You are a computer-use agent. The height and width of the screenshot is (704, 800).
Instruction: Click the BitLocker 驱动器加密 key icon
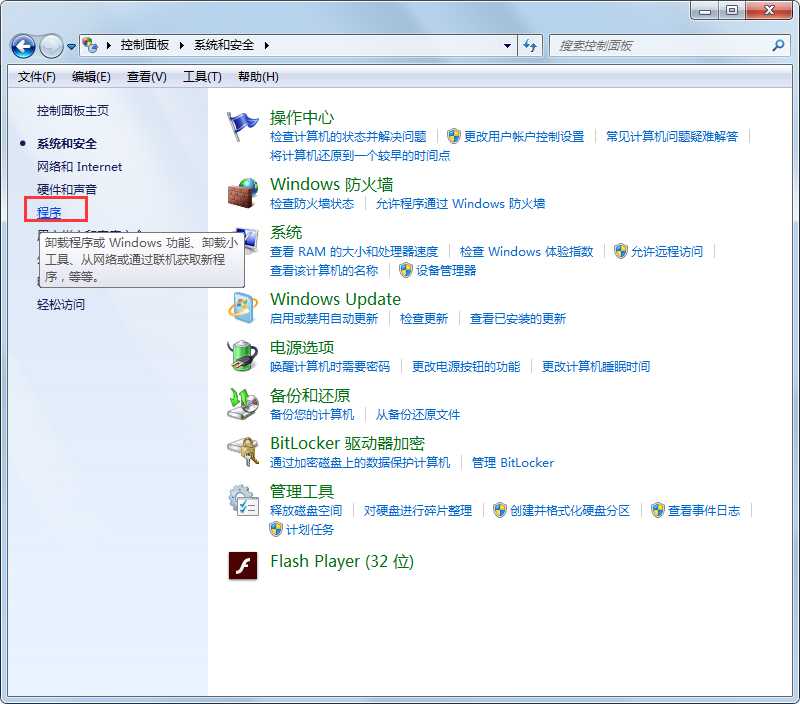point(242,452)
